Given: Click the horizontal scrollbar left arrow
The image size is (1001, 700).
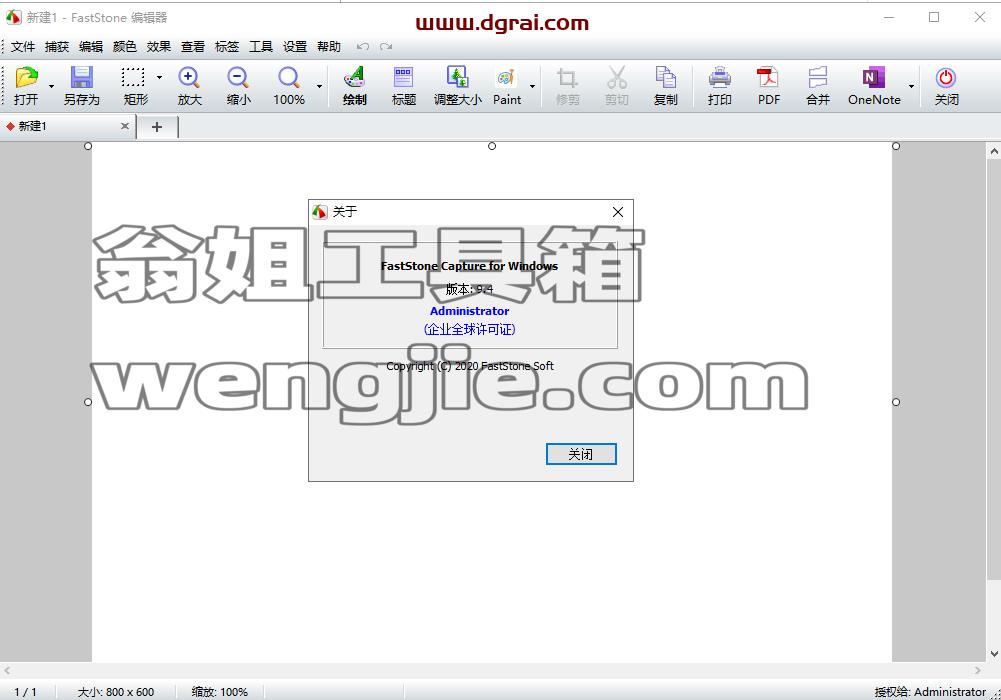Looking at the screenshot, I should (7, 670).
